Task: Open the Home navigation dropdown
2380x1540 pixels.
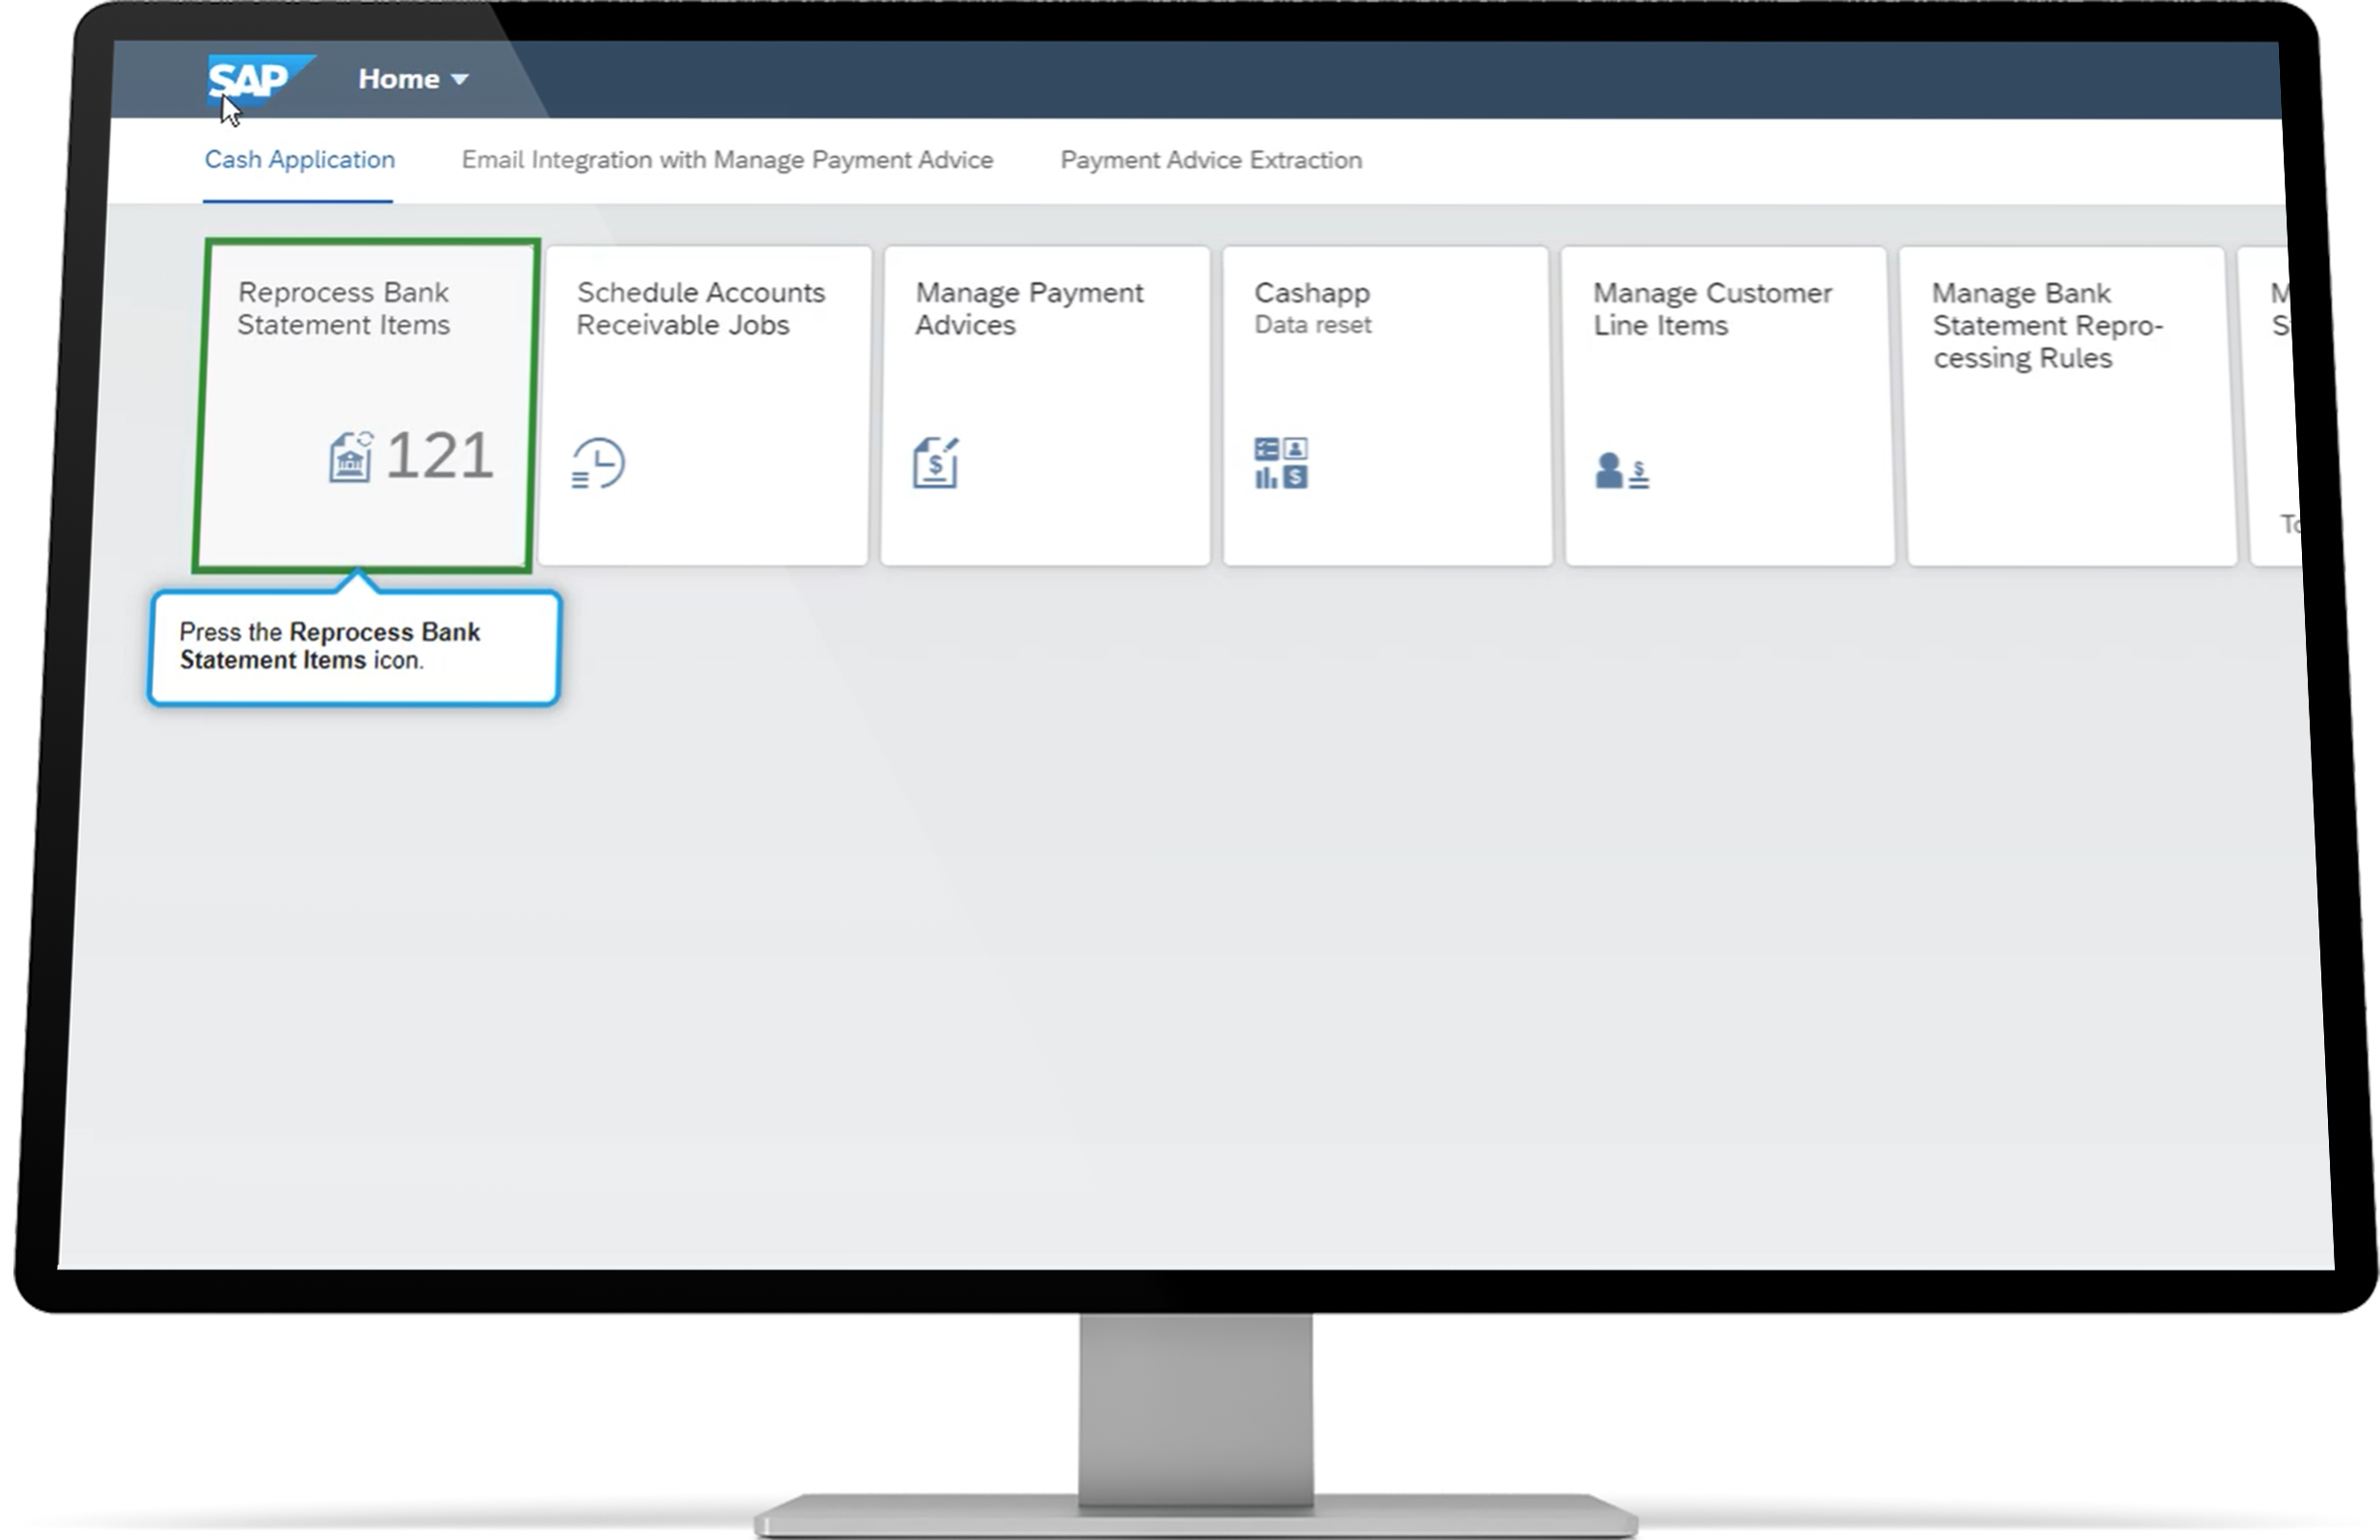Action: [413, 79]
